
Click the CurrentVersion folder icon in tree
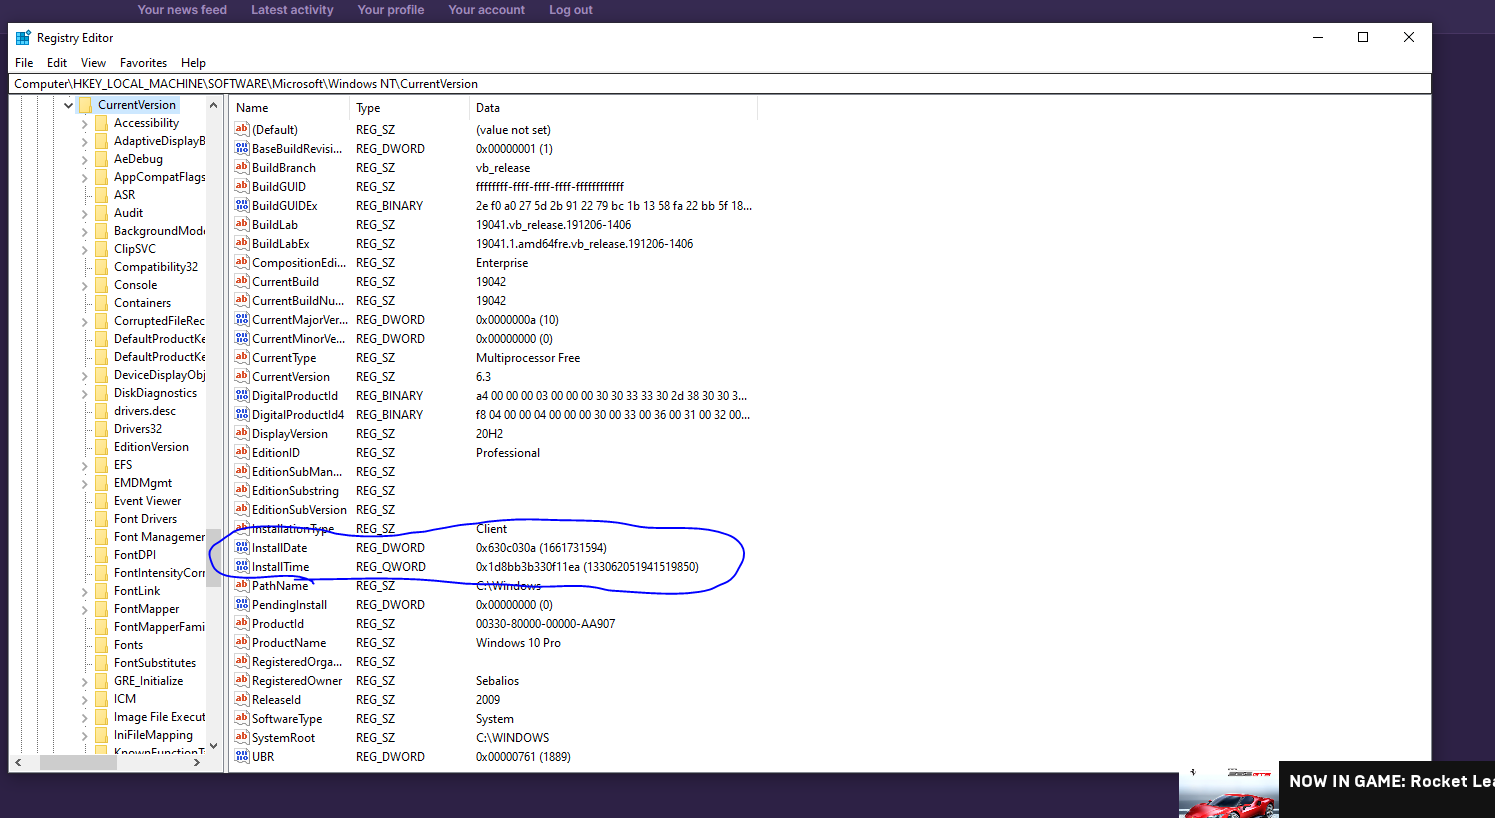[x=85, y=105]
